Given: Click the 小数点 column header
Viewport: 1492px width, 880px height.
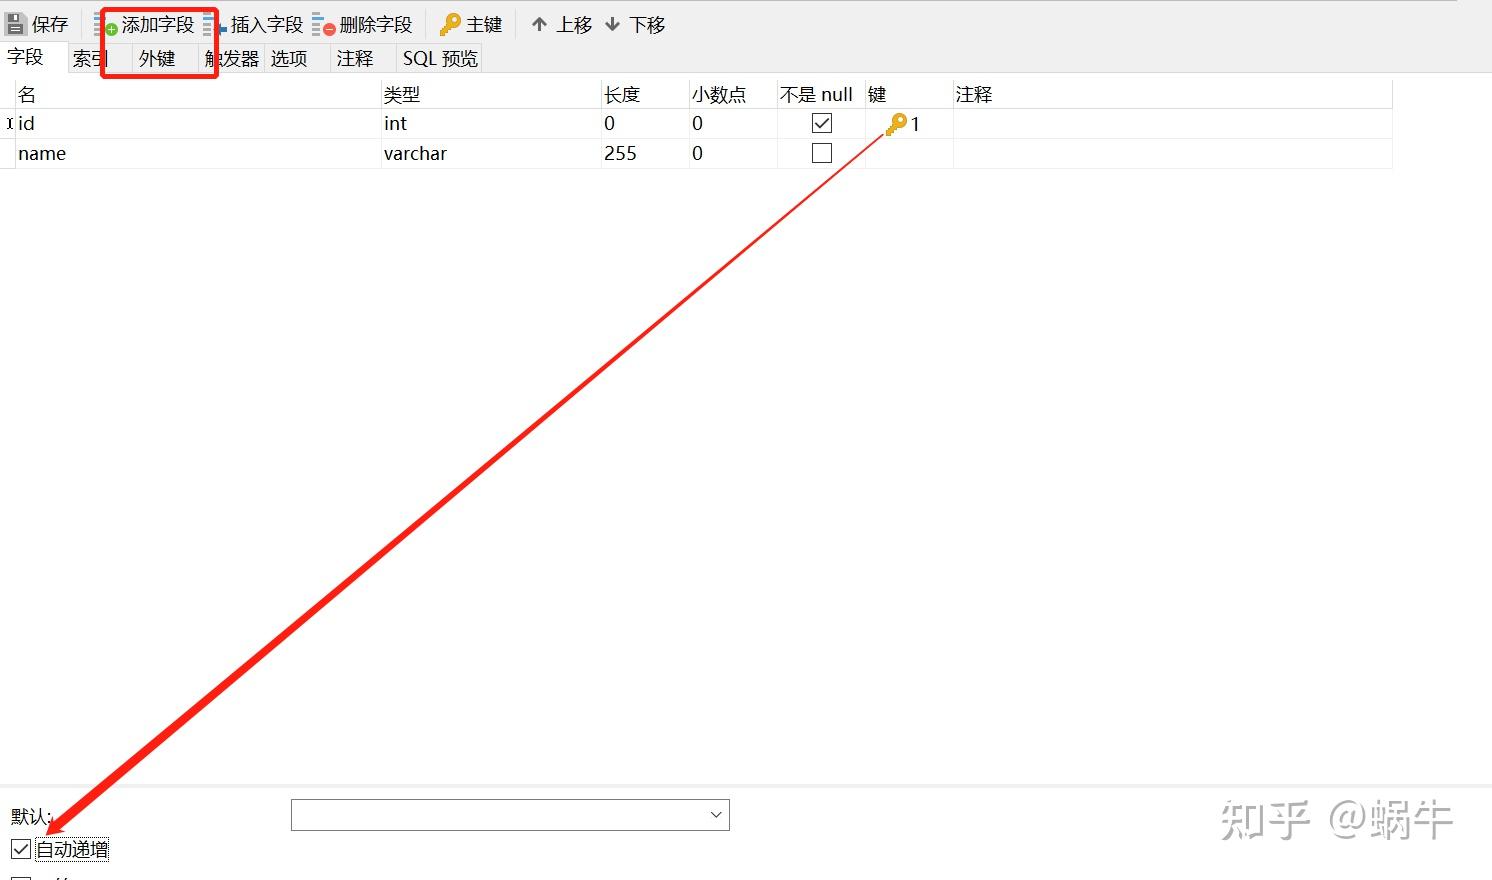Looking at the screenshot, I should [733, 95].
